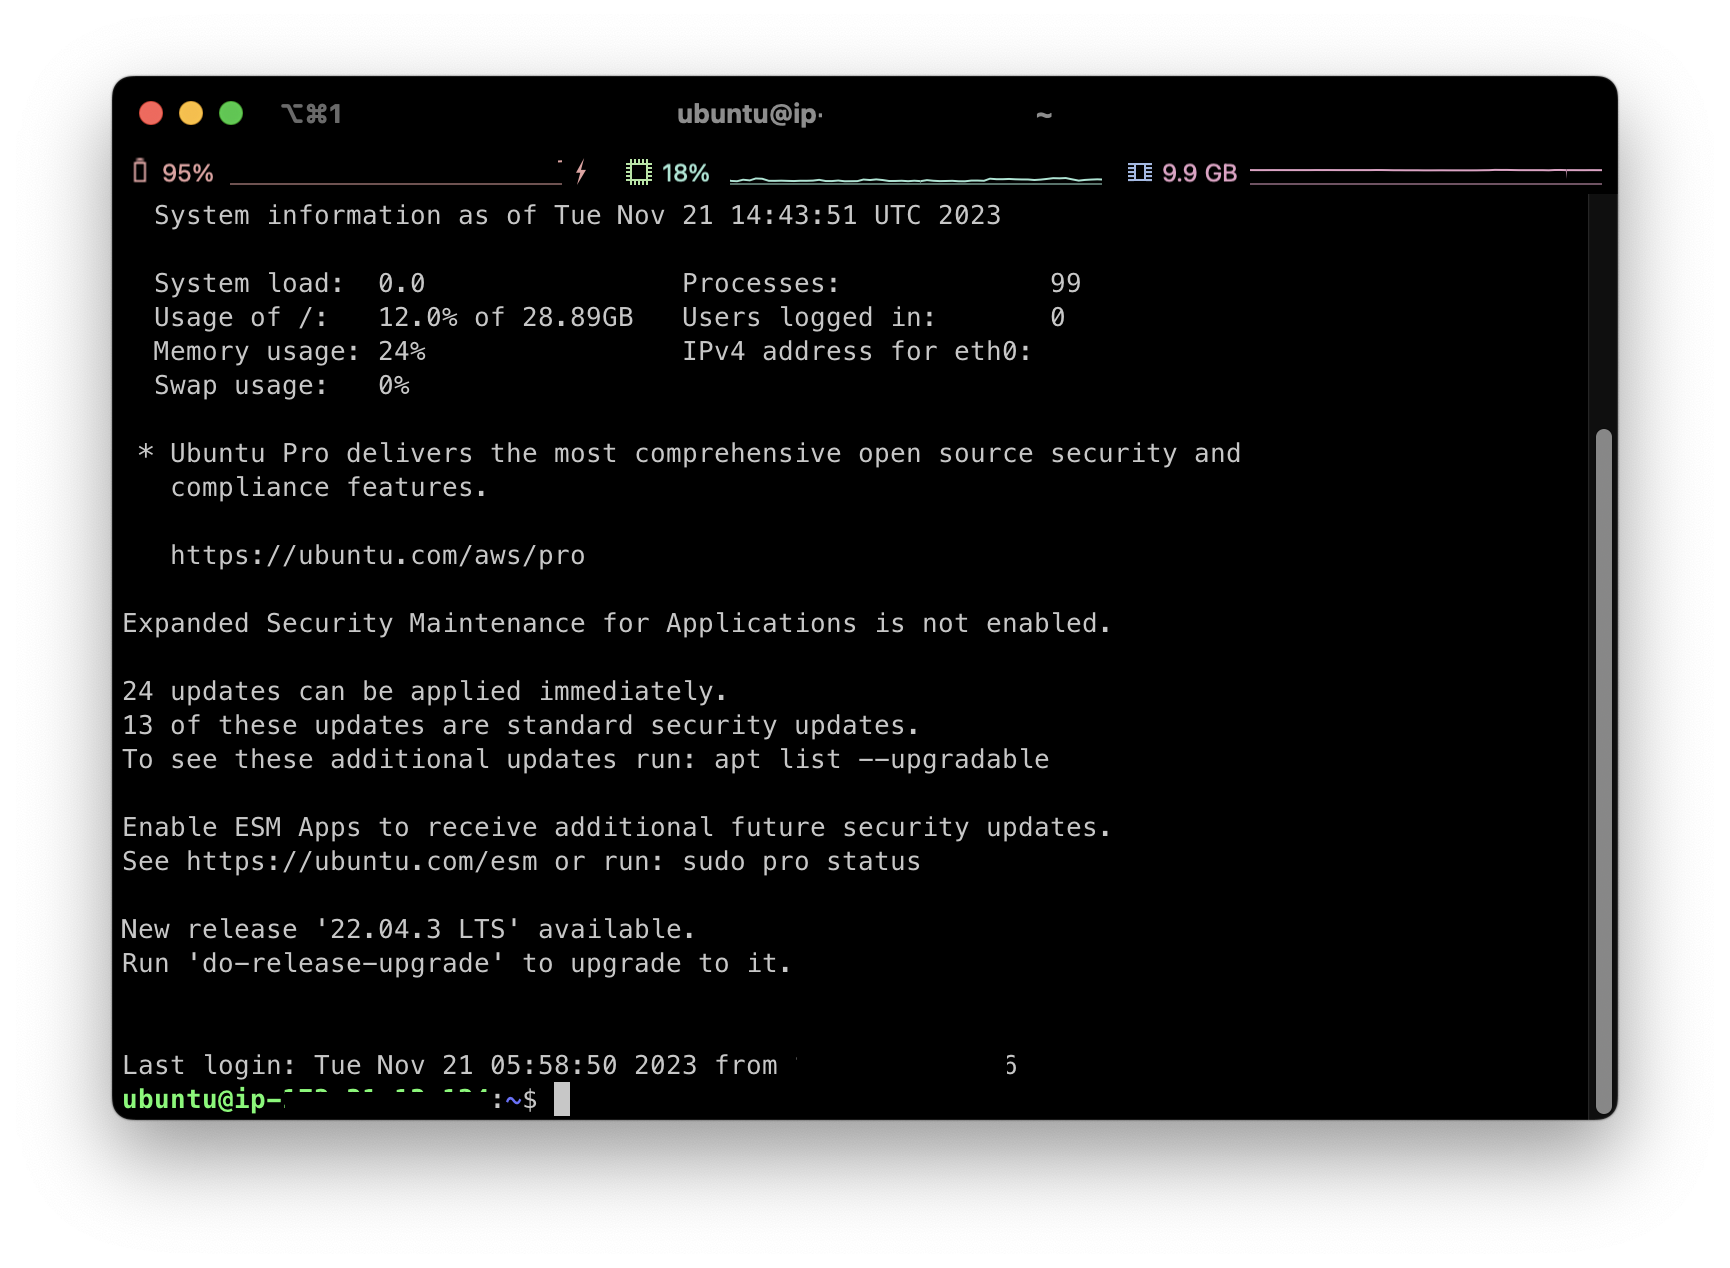
Task: Click the 'Users logged in: 0' text
Action: pyautogui.click(x=873, y=317)
